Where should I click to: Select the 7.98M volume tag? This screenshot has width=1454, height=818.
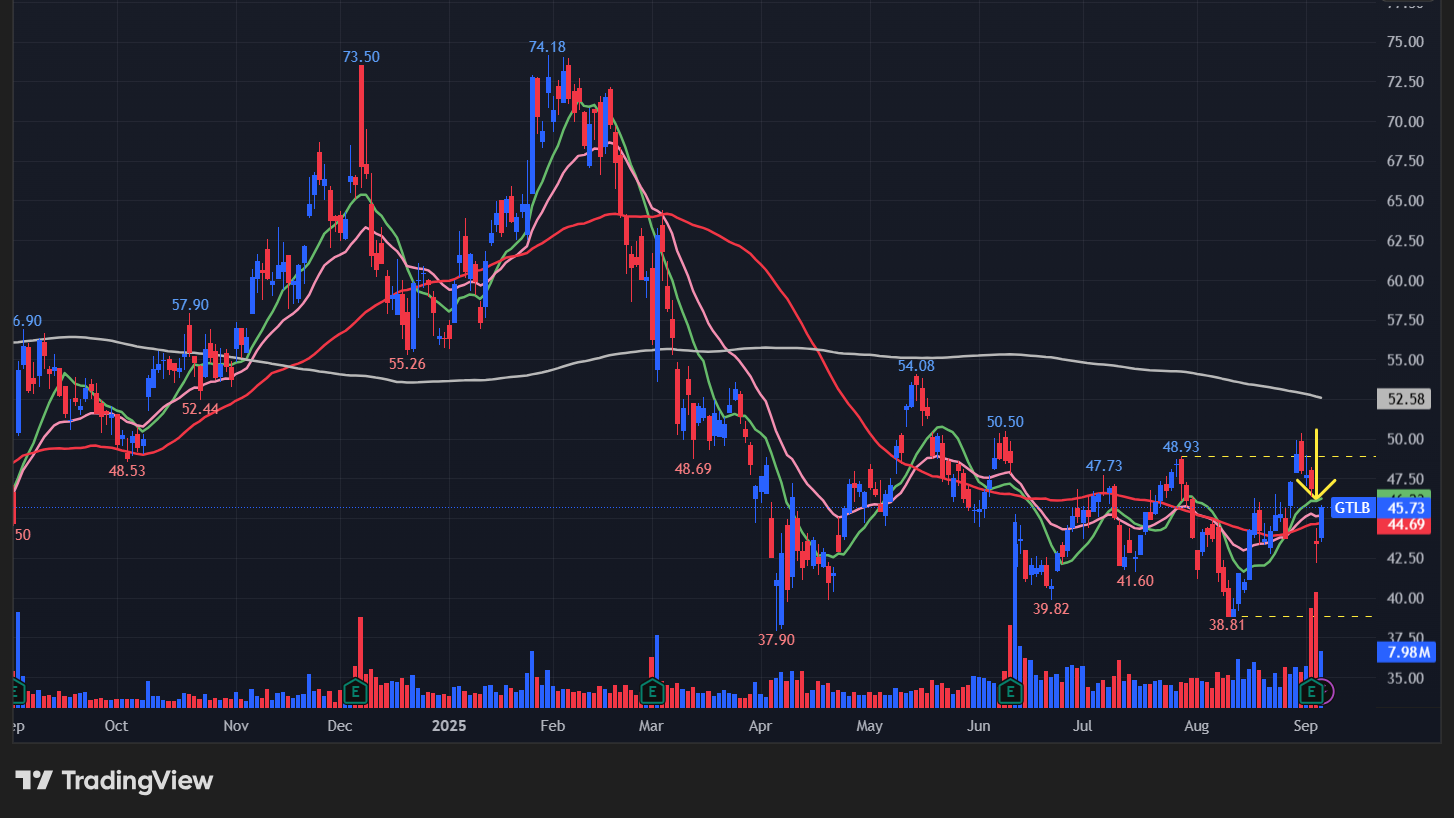click(1407, 653)
